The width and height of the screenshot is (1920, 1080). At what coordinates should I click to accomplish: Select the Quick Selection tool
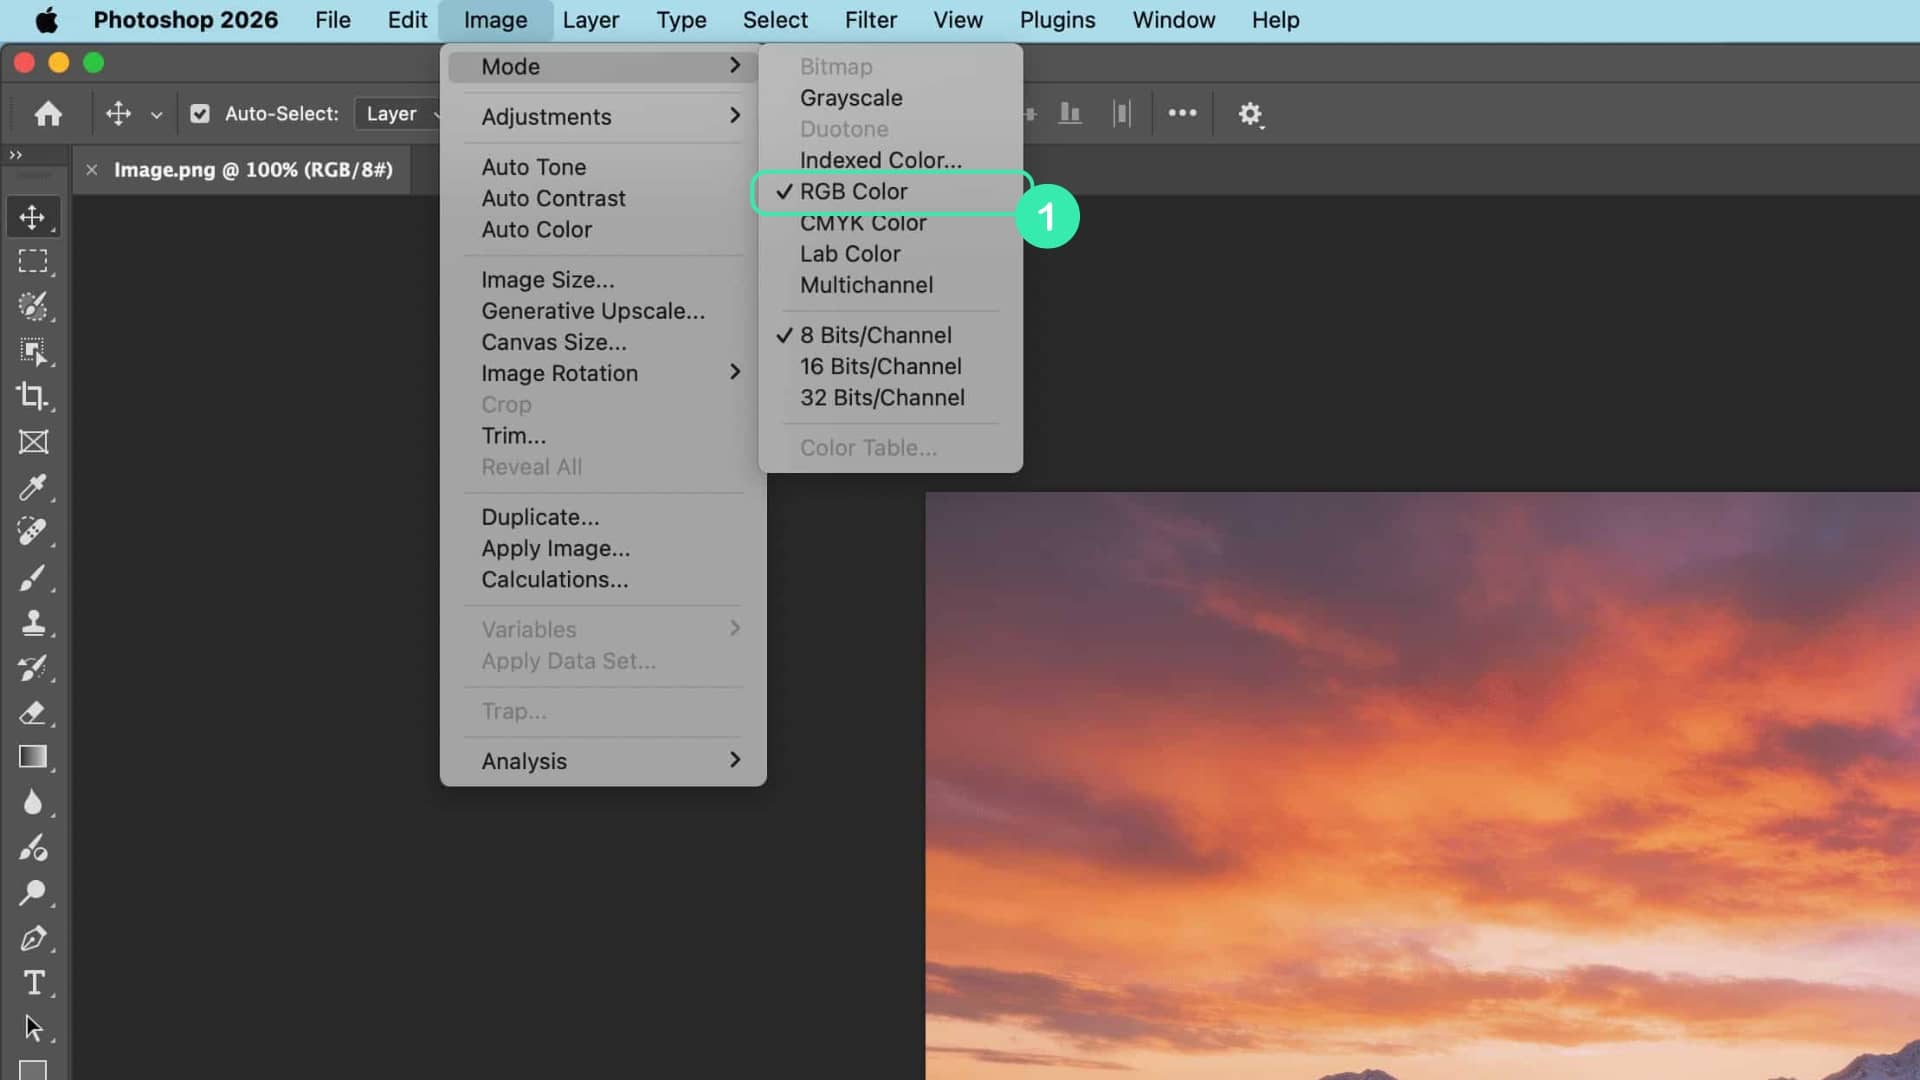coord(33,306)
